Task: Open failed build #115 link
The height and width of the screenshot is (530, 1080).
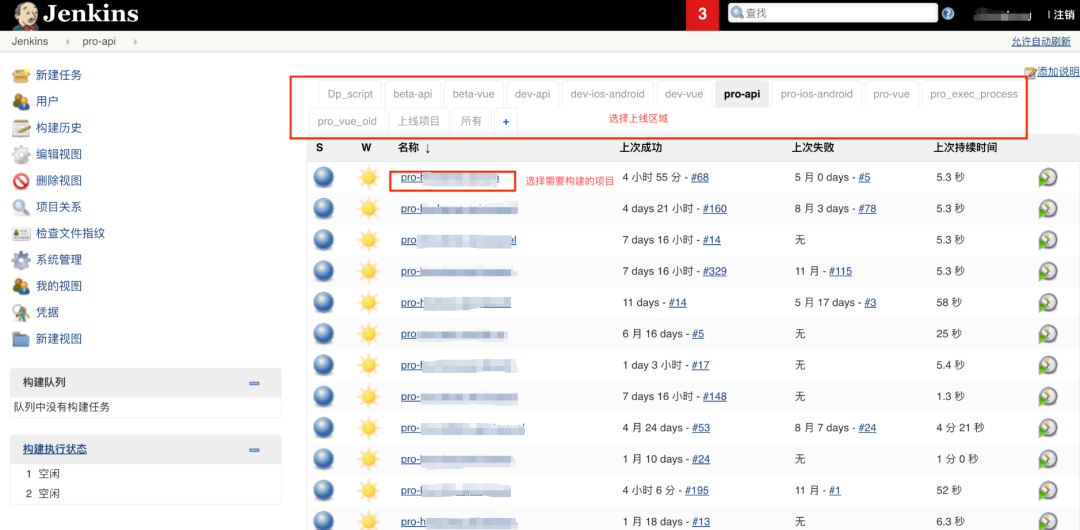Action: coord(840,271)
